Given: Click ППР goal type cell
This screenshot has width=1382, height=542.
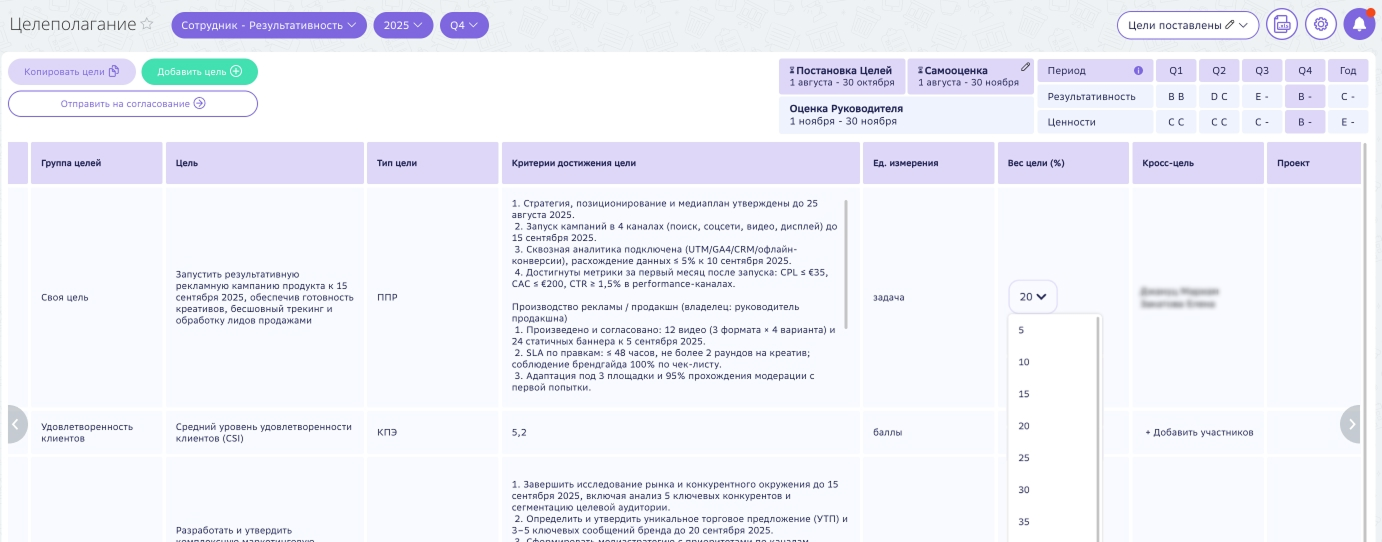Looking at the screenshot, I should (x=432, y=297).
